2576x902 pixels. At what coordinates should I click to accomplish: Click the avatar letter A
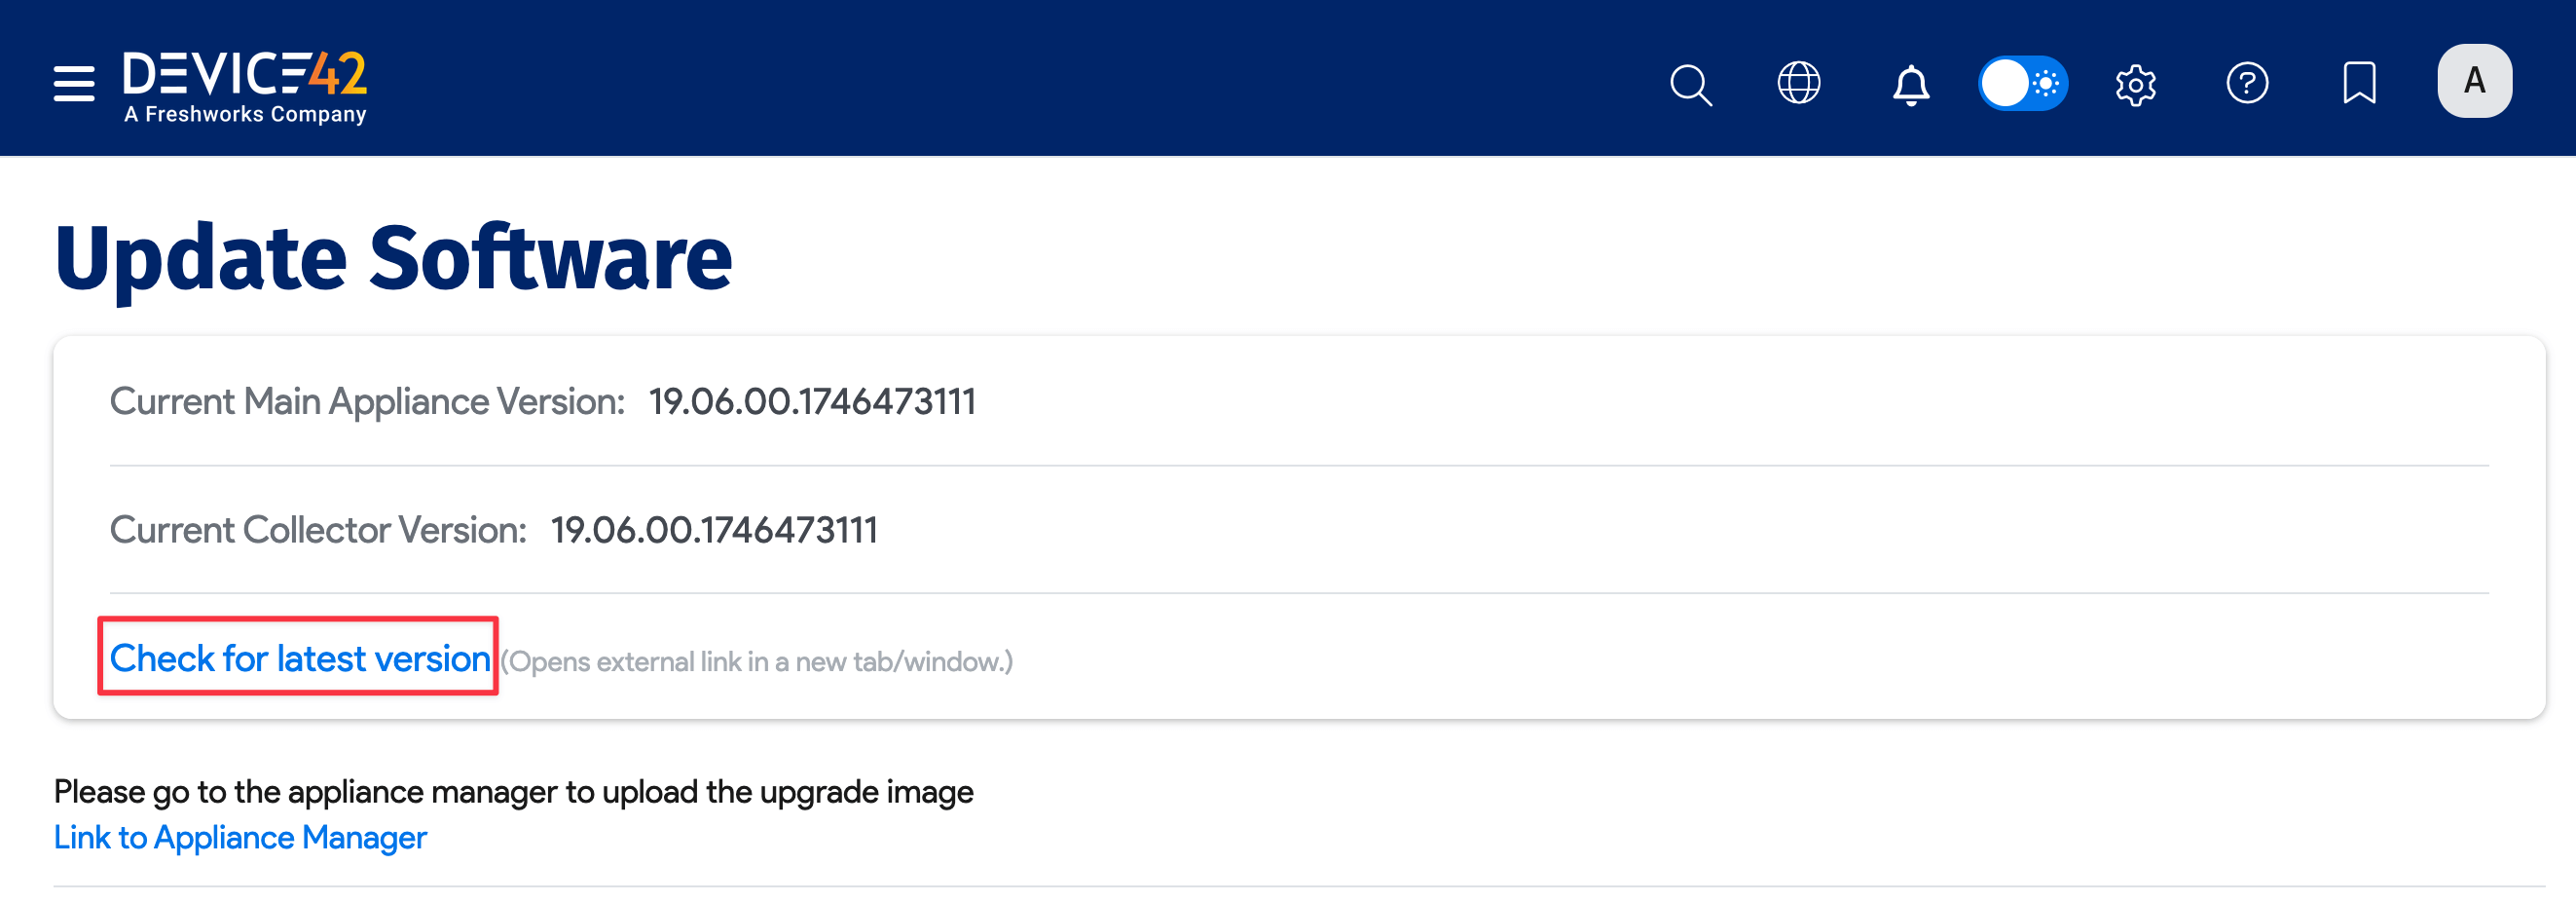tap(2474, 80)
